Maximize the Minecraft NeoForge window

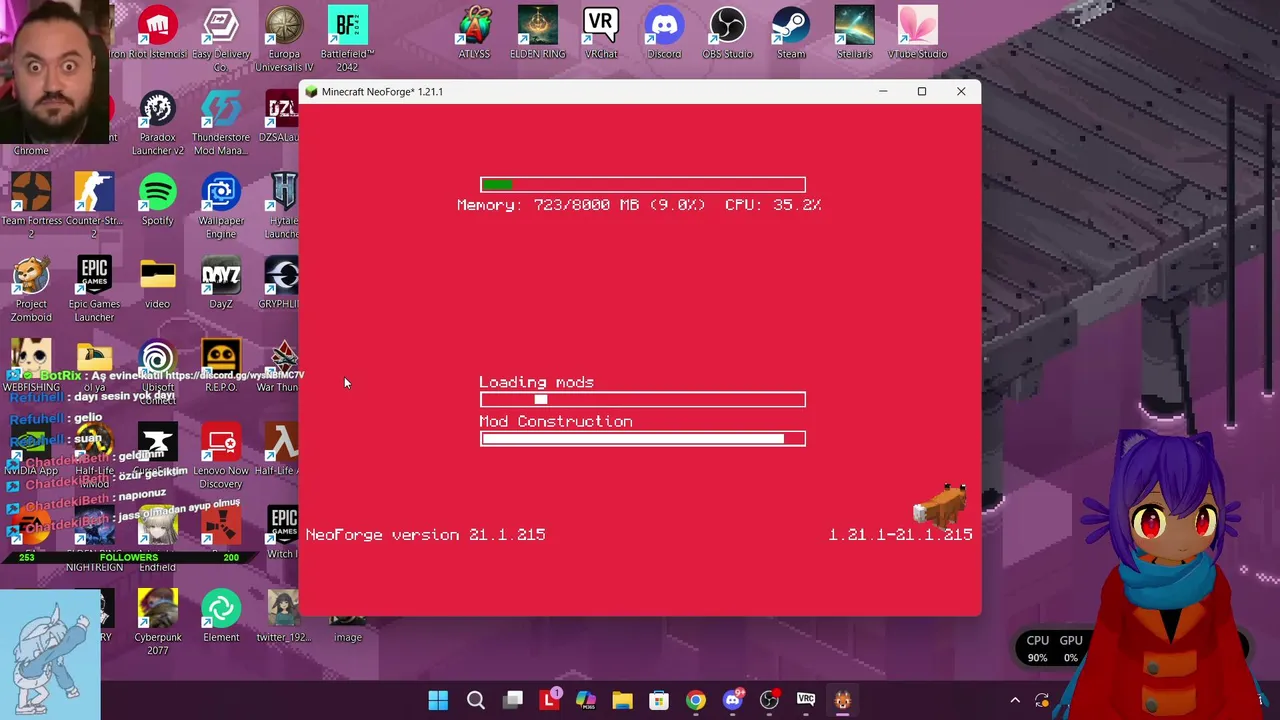[x=922, y=91]
